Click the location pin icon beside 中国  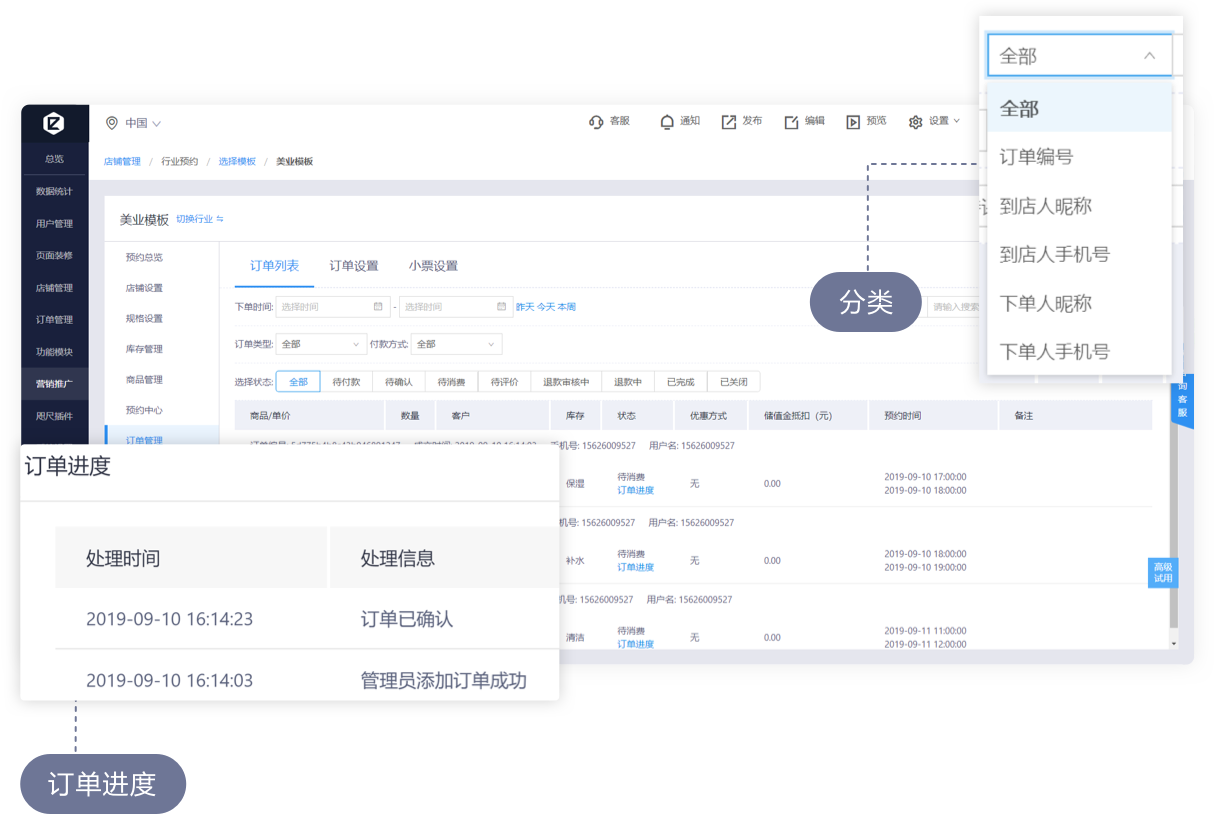click(x=111, y=123)
